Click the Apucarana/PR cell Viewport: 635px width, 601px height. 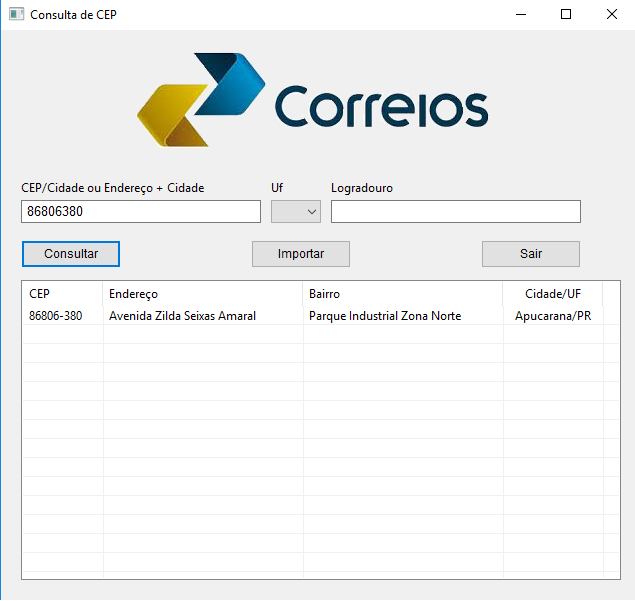pos(552,316)
